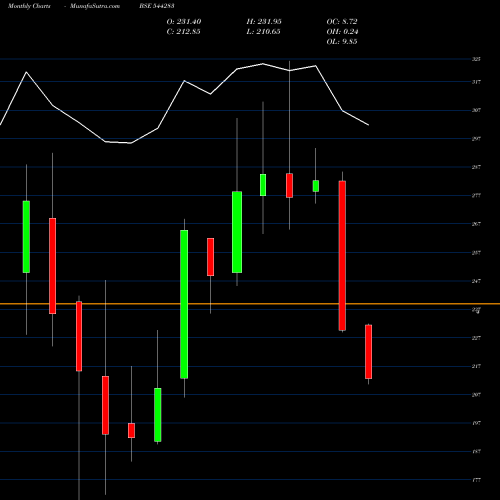Click the 287 price axis label
The height and width of the screenshot is (500, 500).
pos(476,167)
